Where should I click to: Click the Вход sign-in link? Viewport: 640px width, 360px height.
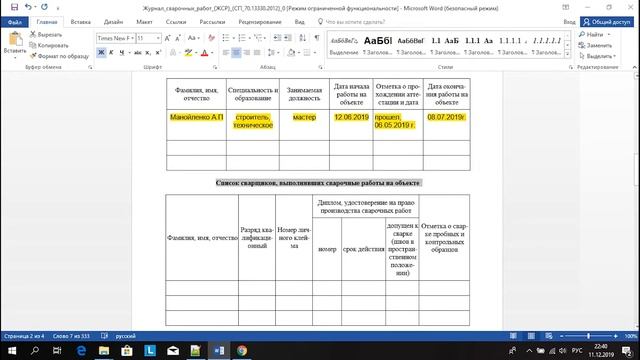coord(569,22)
